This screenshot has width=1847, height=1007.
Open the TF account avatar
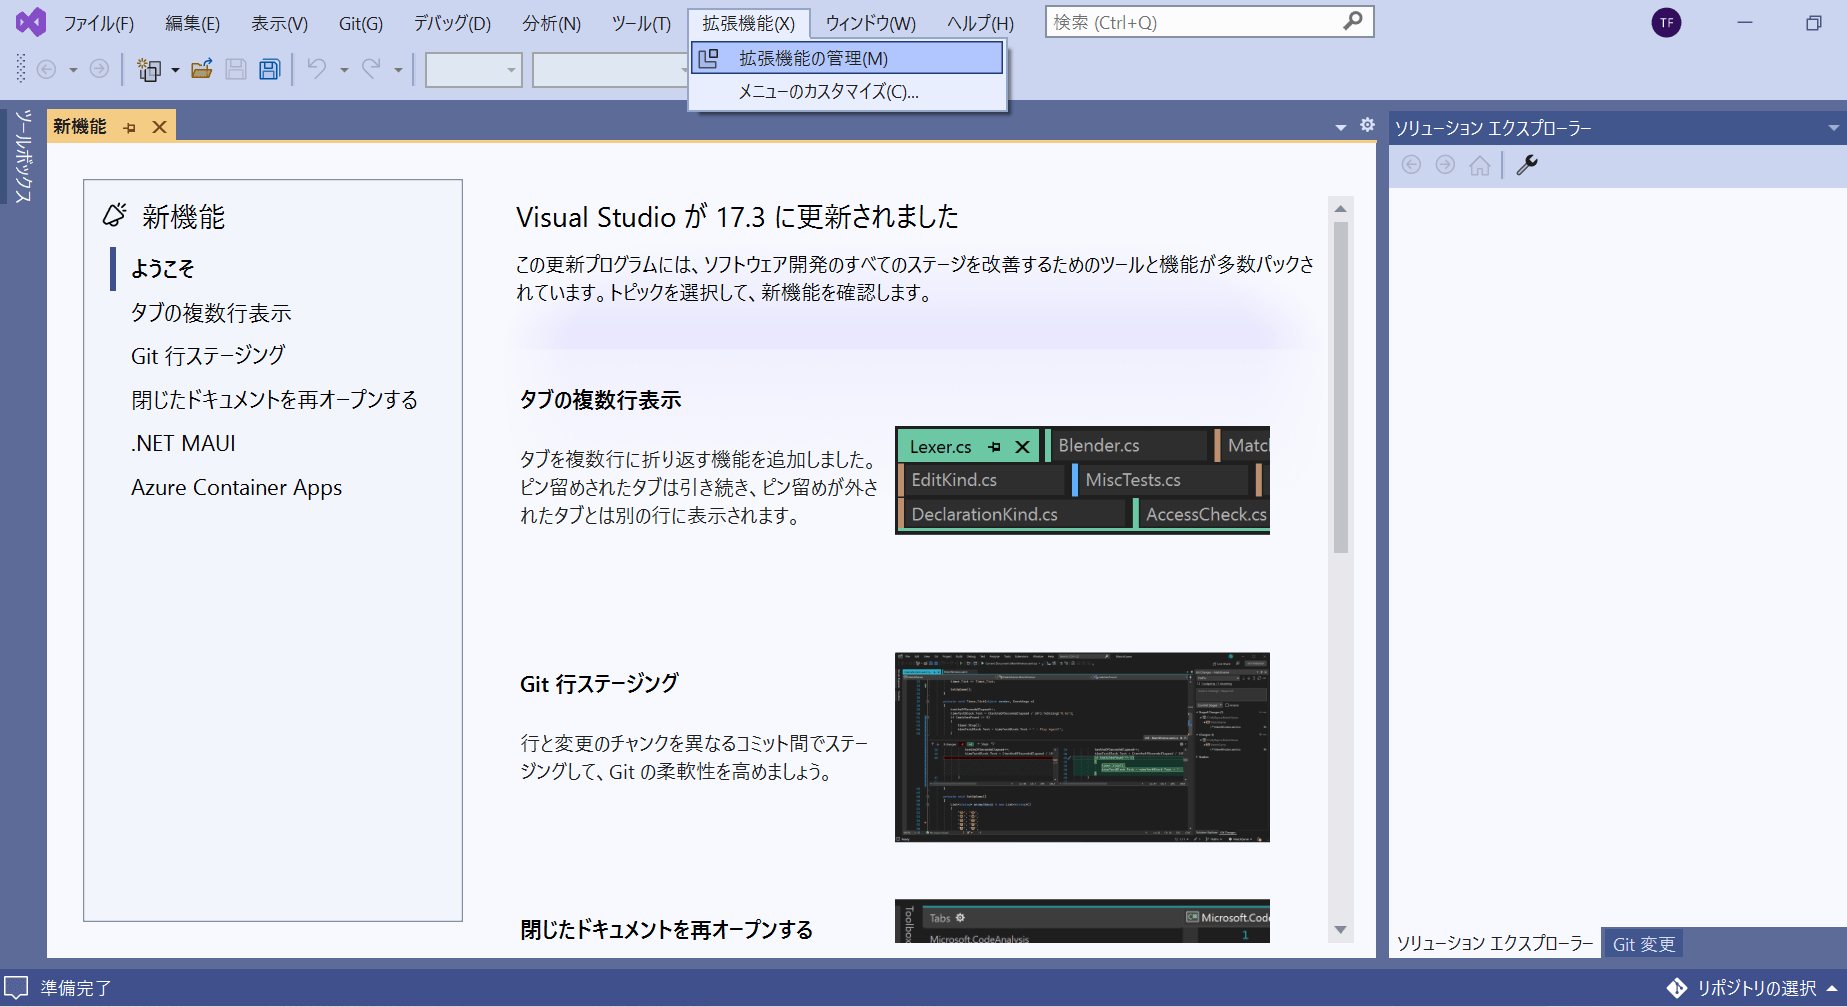[x=1666, y=22]
